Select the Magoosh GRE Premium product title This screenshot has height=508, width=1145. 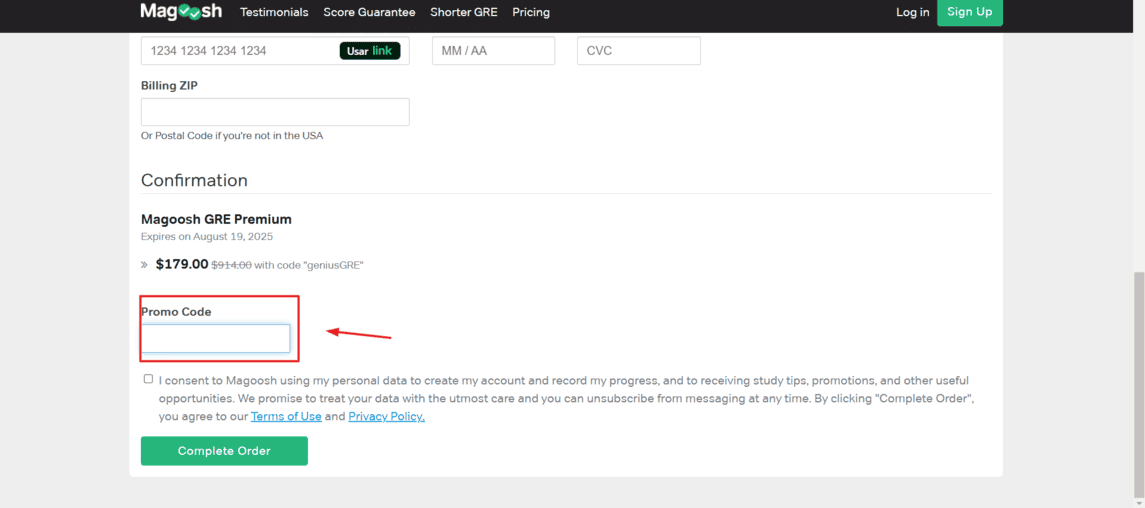[x=216, y=219]
